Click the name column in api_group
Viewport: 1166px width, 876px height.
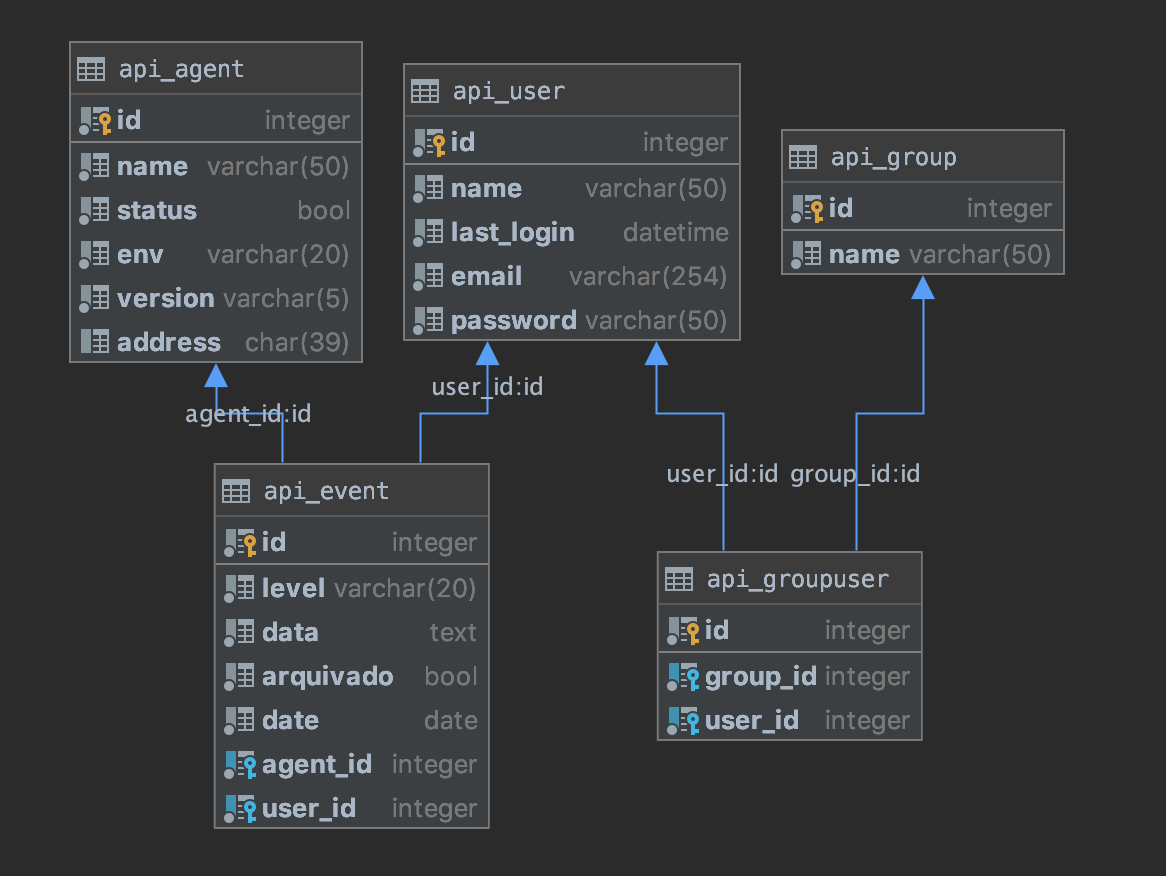pyautogui.click(x=864, y=255)
